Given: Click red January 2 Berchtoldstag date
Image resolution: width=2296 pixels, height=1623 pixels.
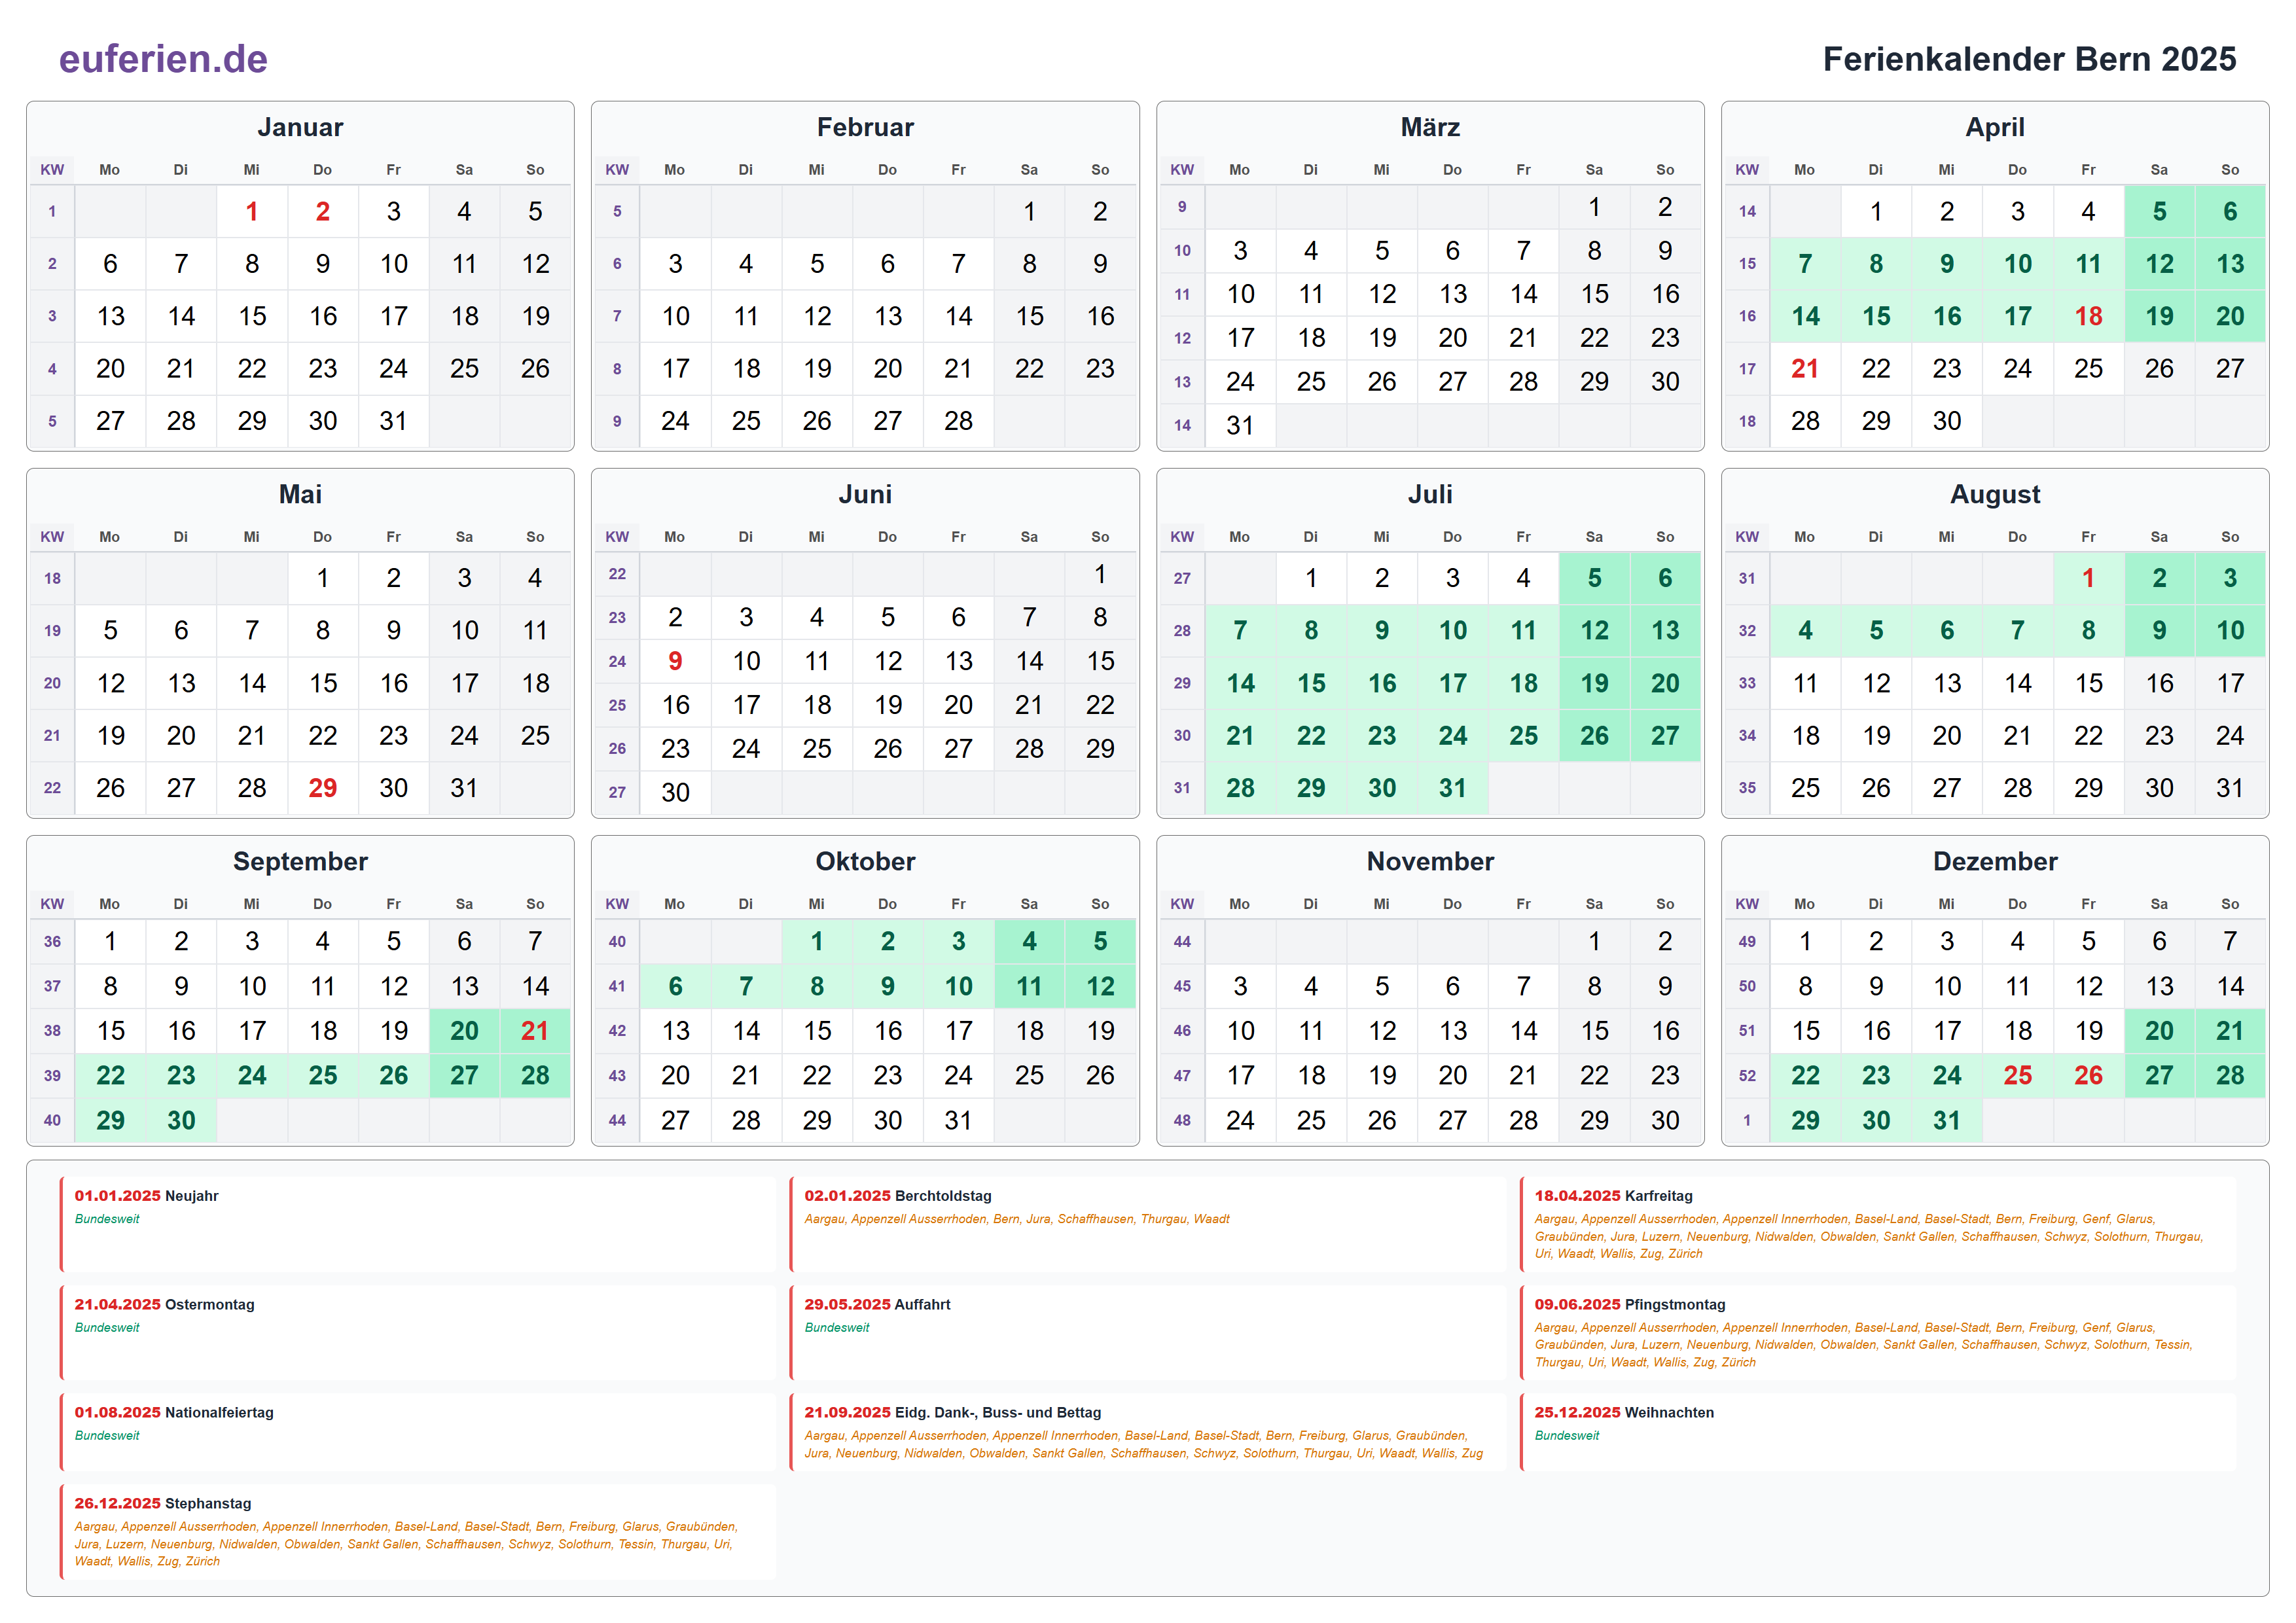Looking at the screenshot, I should tap(323, 211).
